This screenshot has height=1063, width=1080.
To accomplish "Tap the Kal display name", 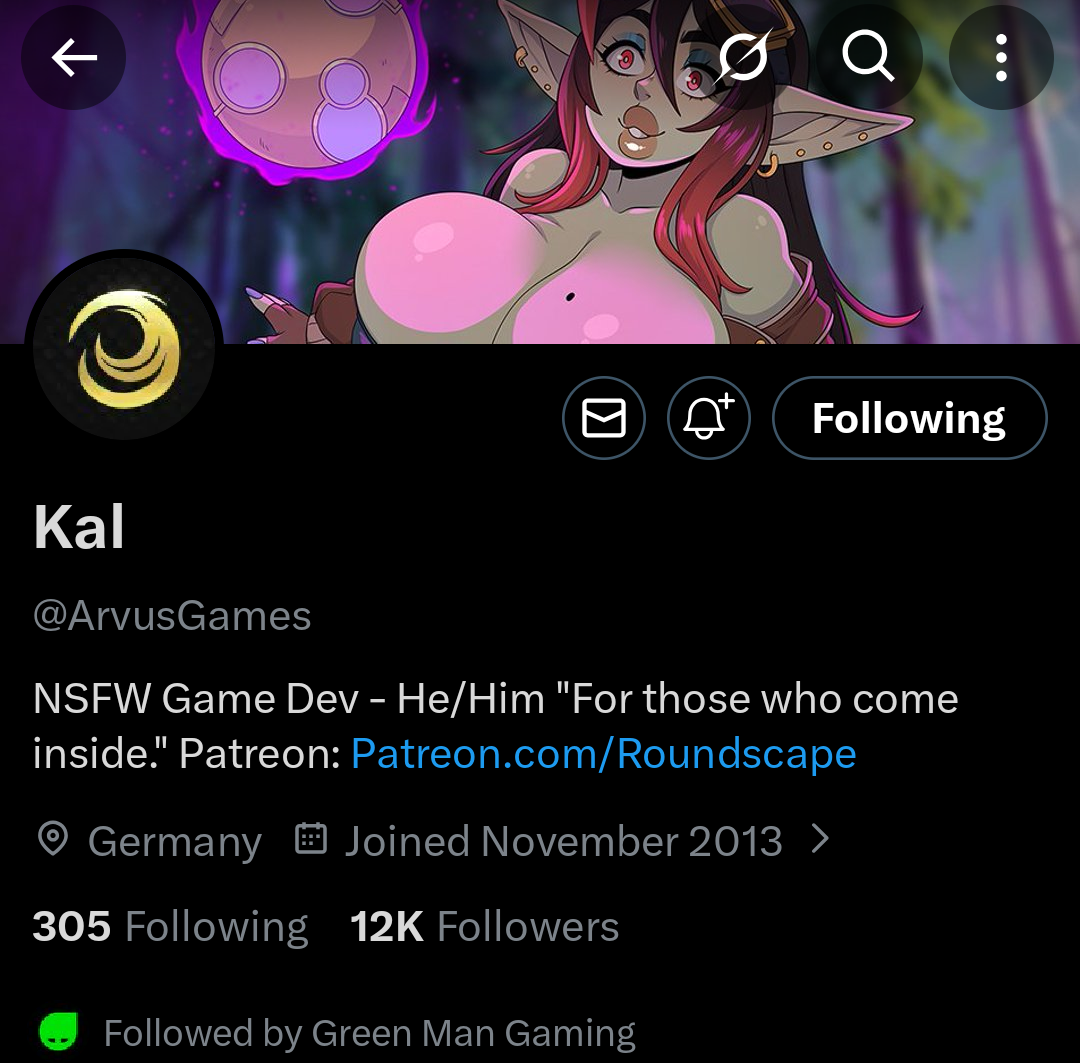I will (79, 526).
